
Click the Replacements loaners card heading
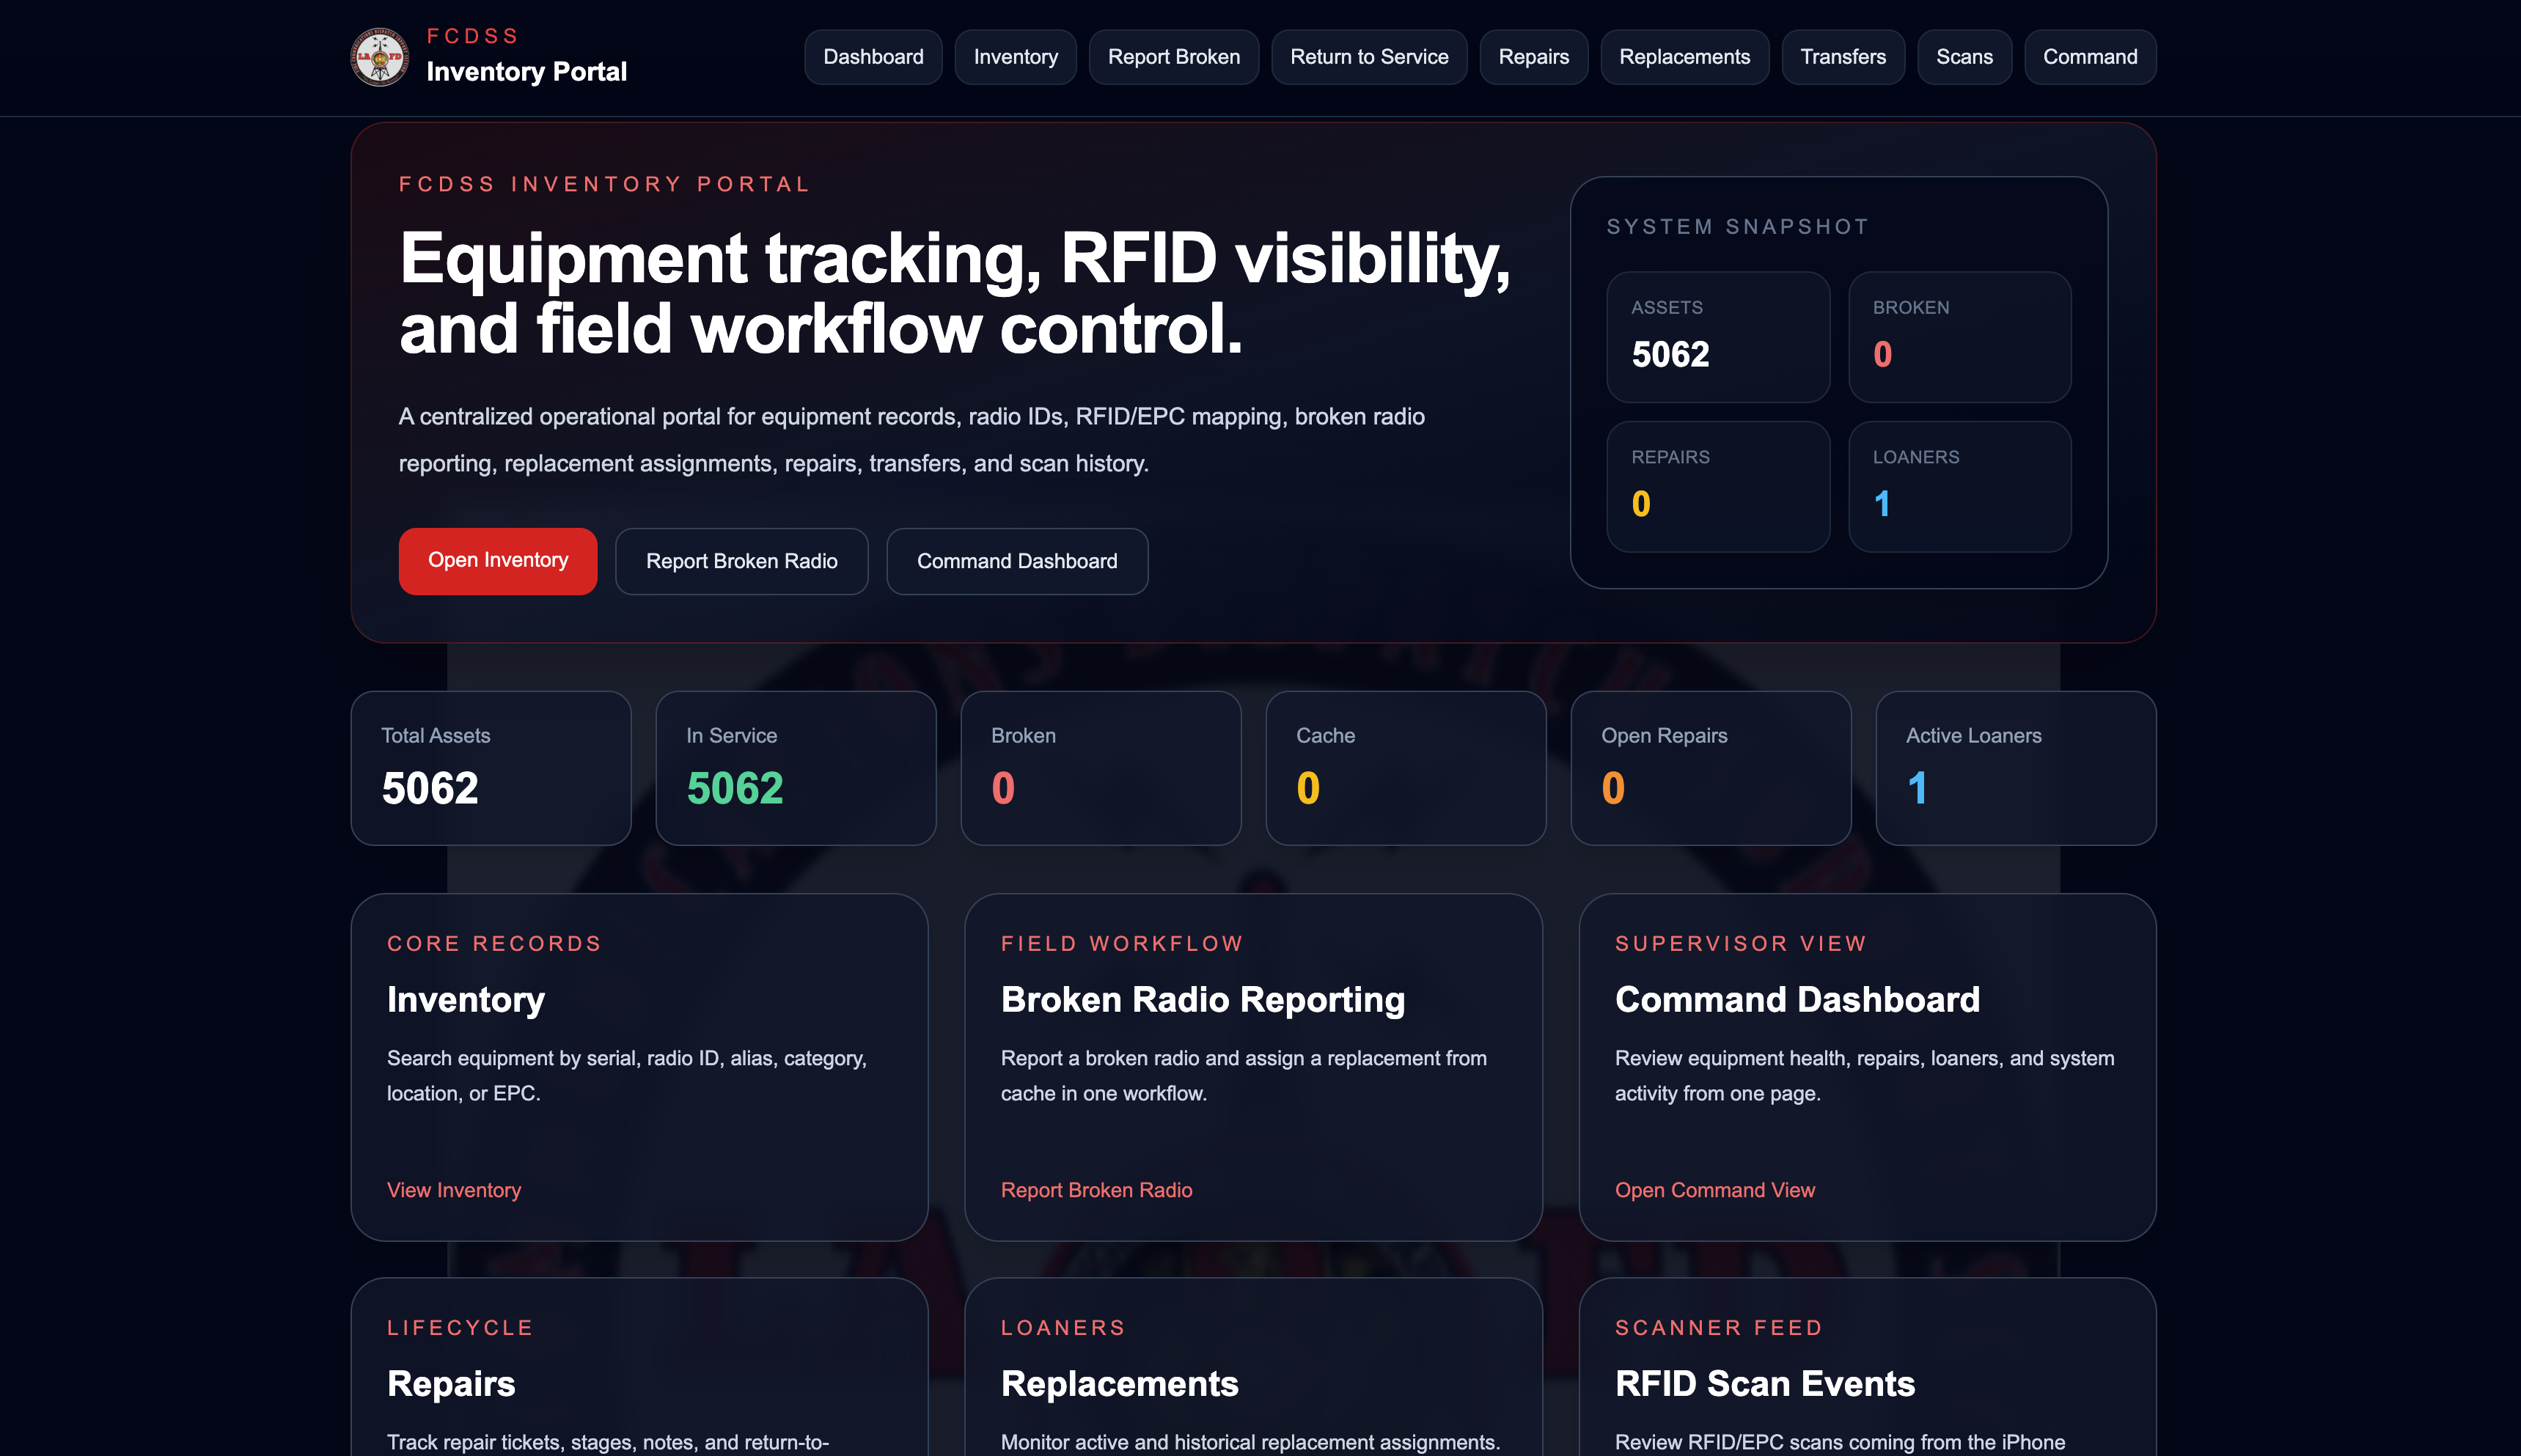tap(1119, 1383)
